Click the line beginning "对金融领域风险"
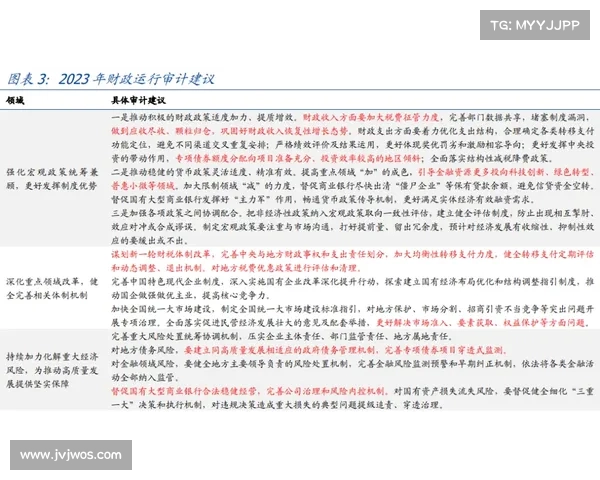This screenshot has height=480, width=600. click(x=352, y=364)
